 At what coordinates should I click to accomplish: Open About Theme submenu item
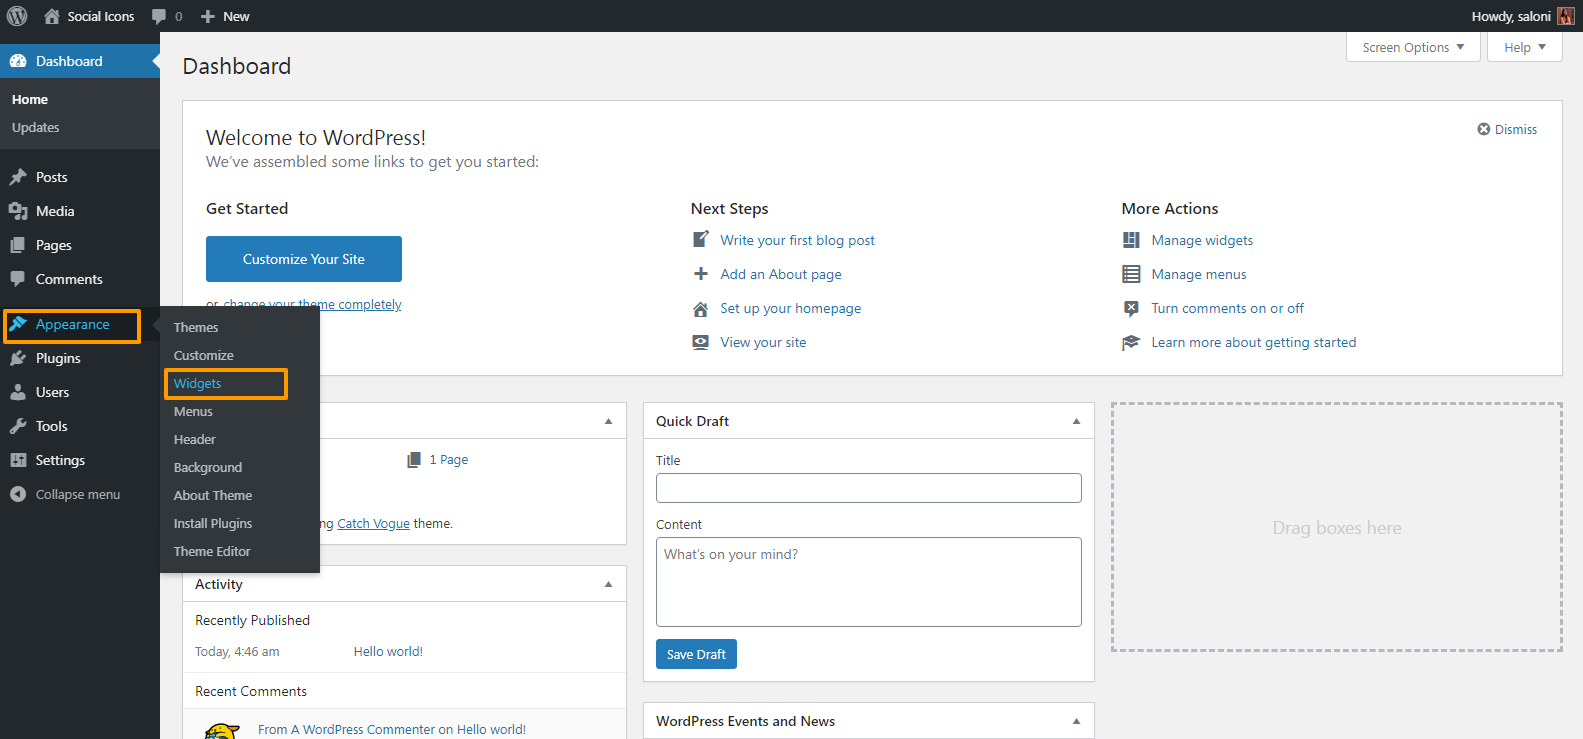tap(213, 495)
